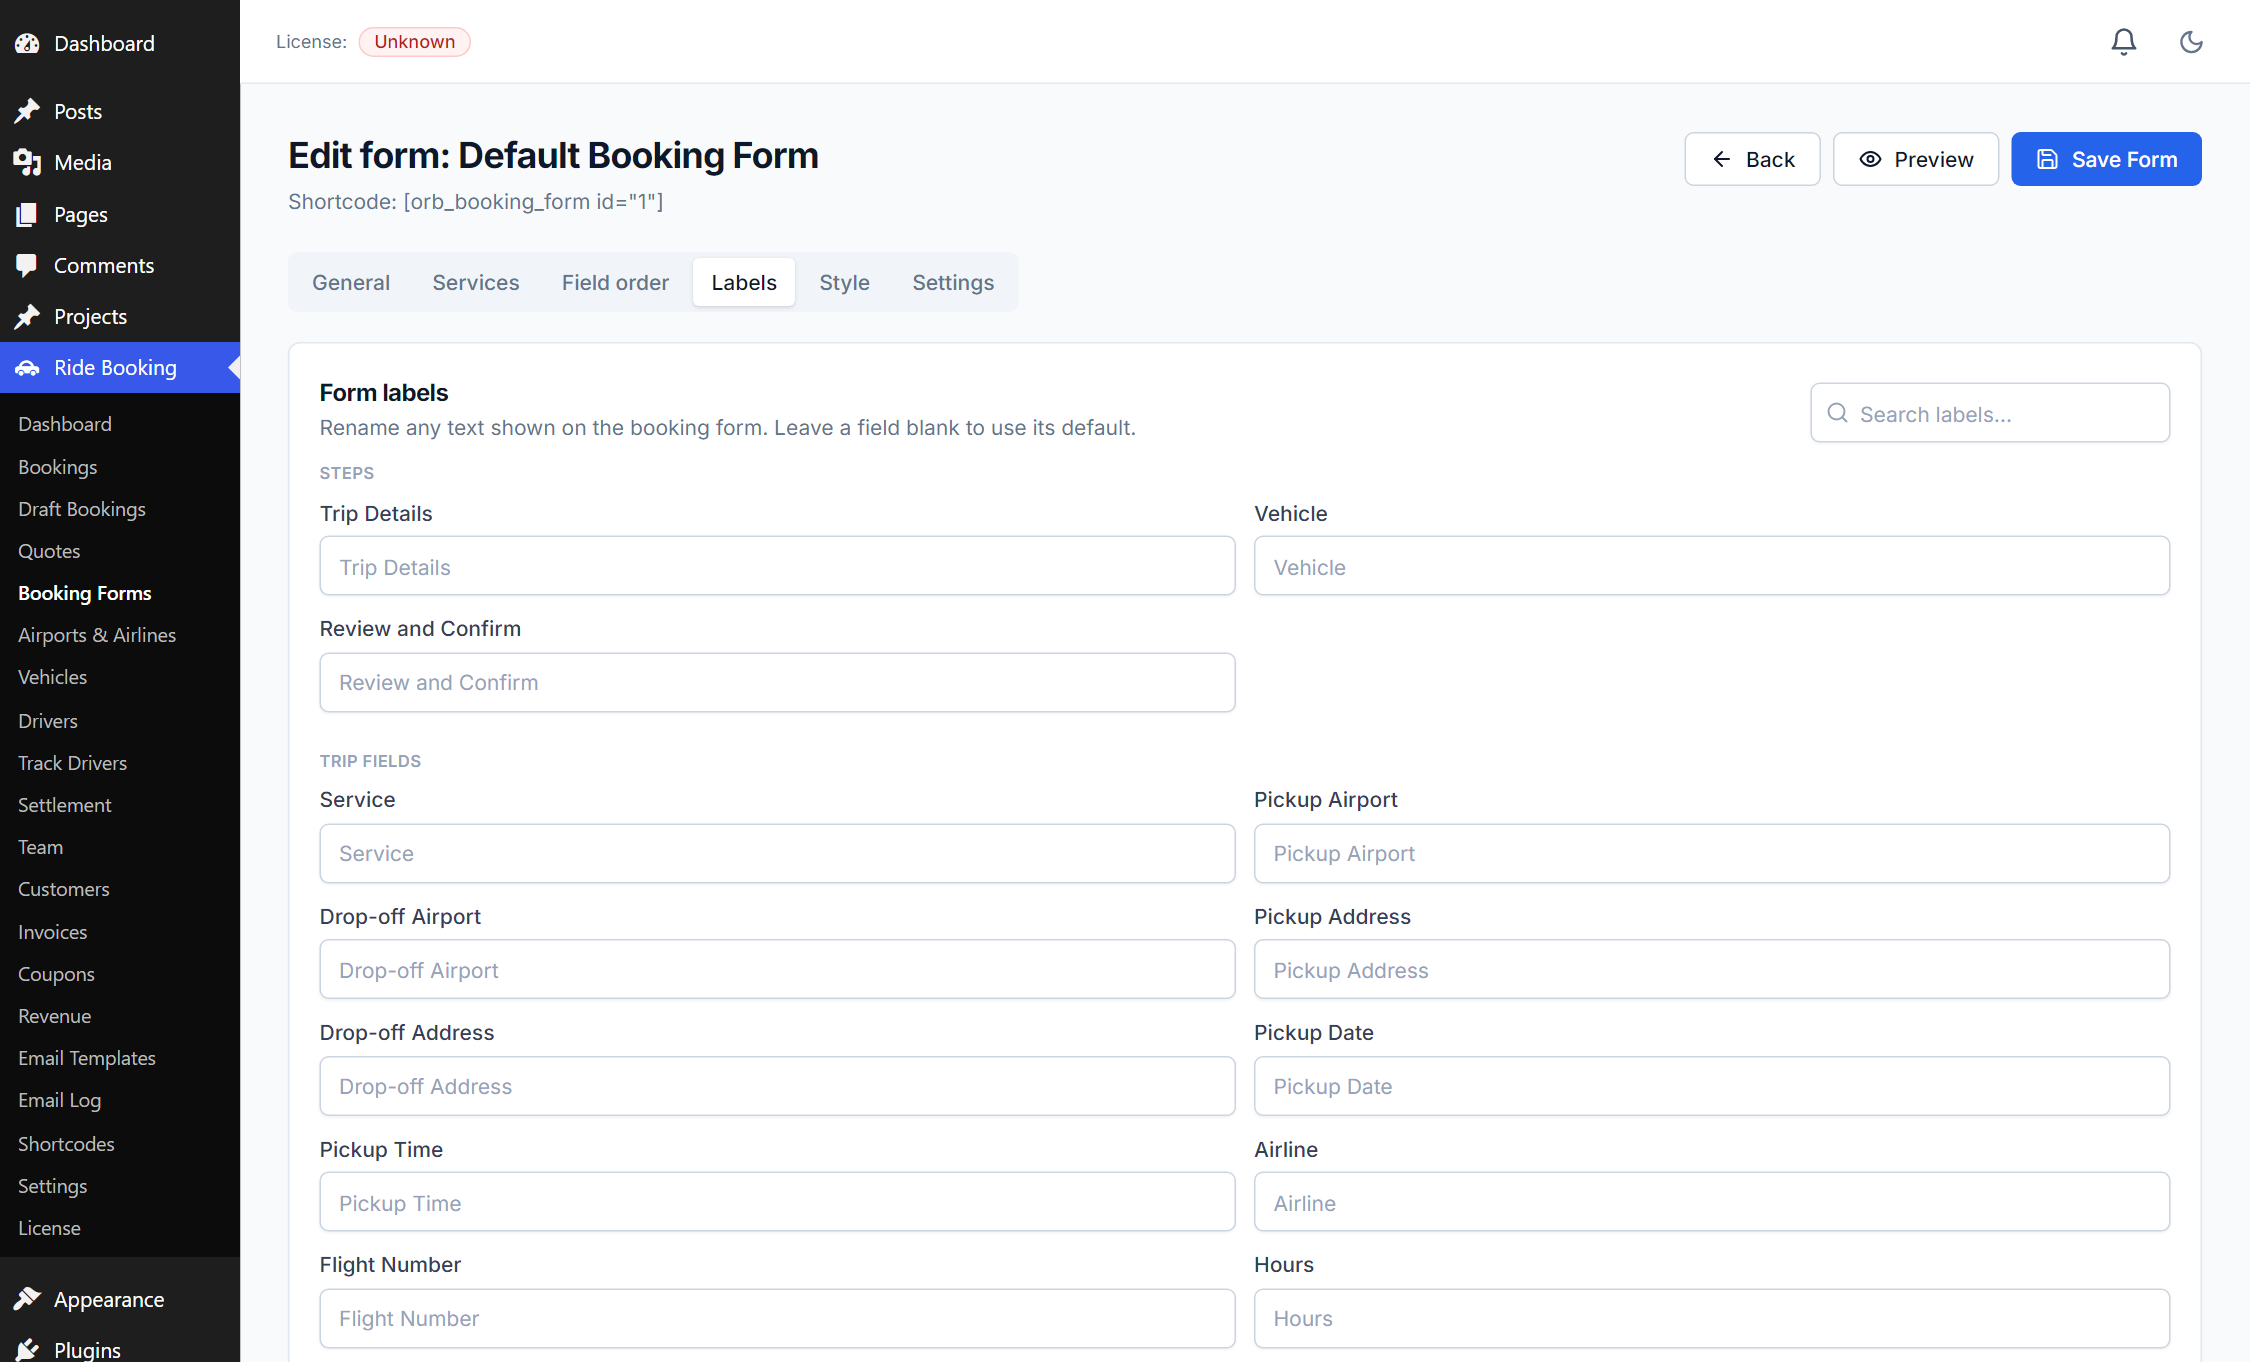The height and width of the screenshot is (1362, 2250).
Task: Focus the Search labels field
Action: click(1990, 413)
